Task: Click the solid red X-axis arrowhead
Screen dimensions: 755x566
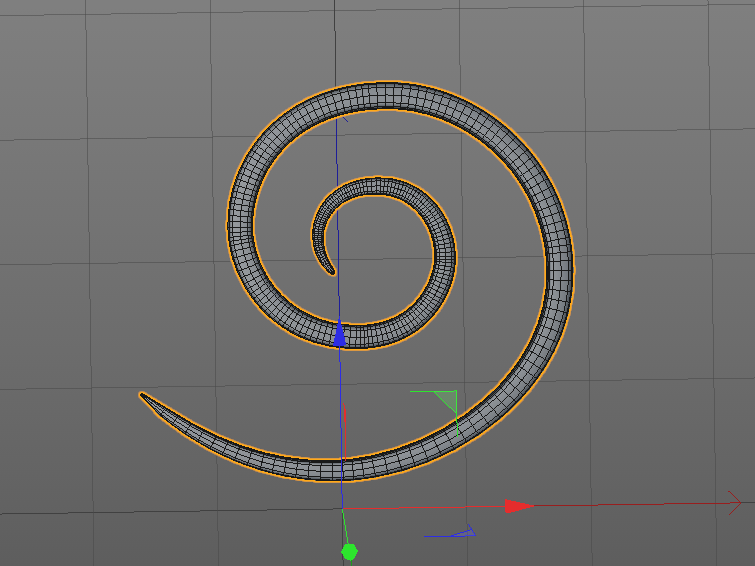Action: 519,506
